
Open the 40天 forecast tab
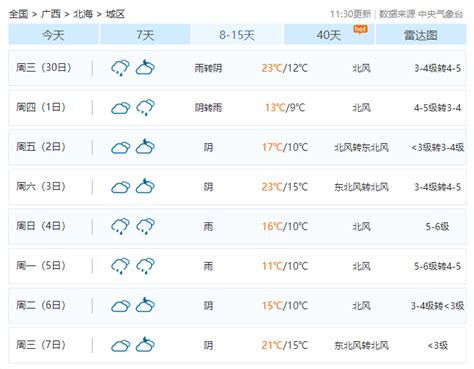click(329, 34)
